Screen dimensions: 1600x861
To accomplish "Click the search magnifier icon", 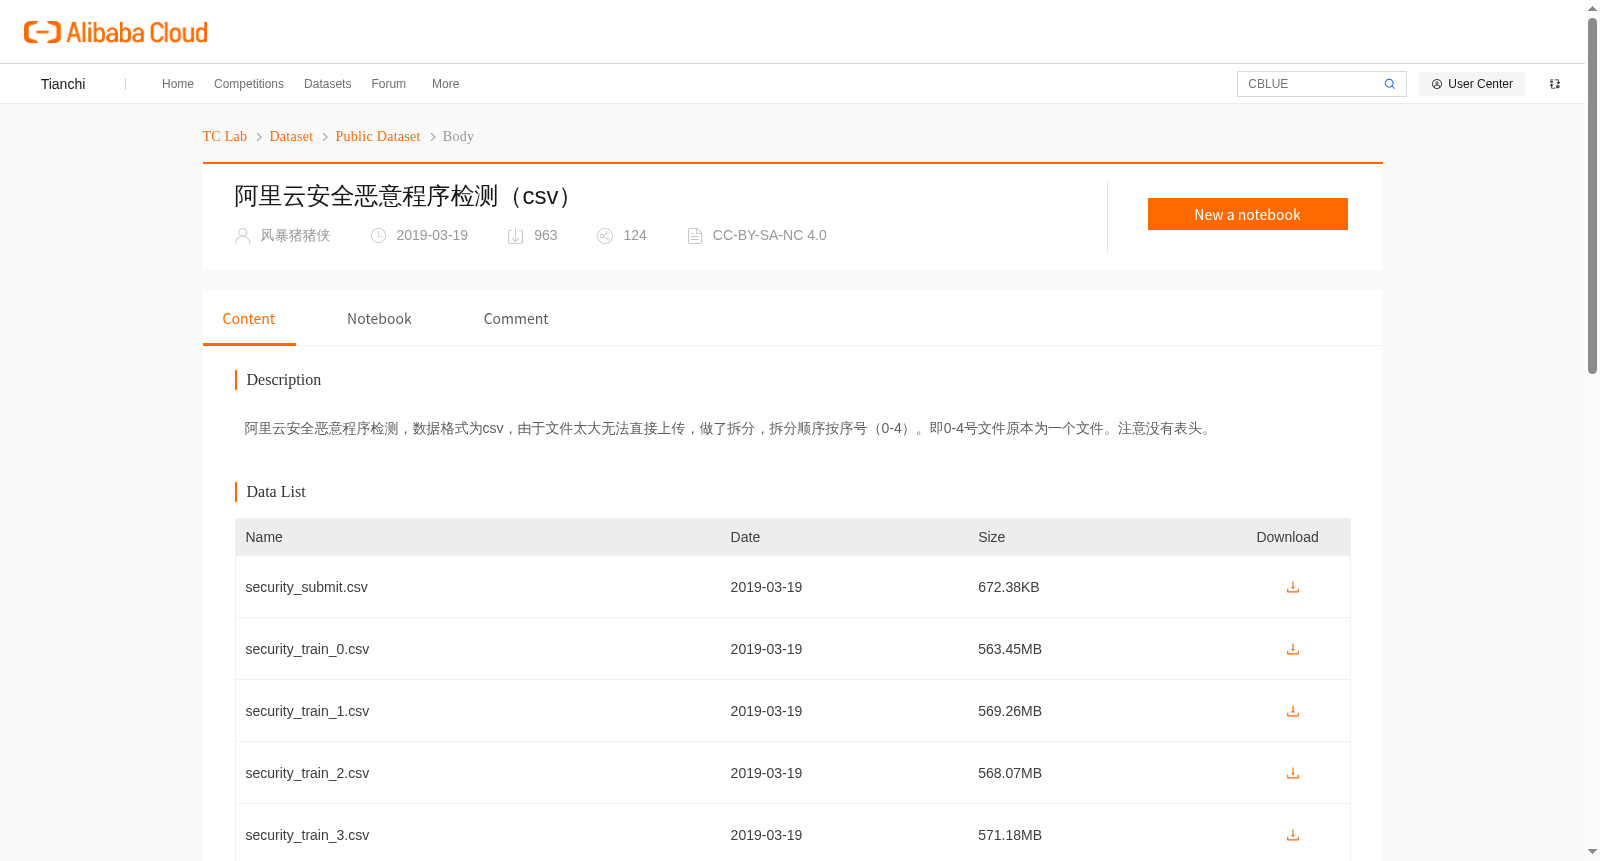I will point(1389,84).
